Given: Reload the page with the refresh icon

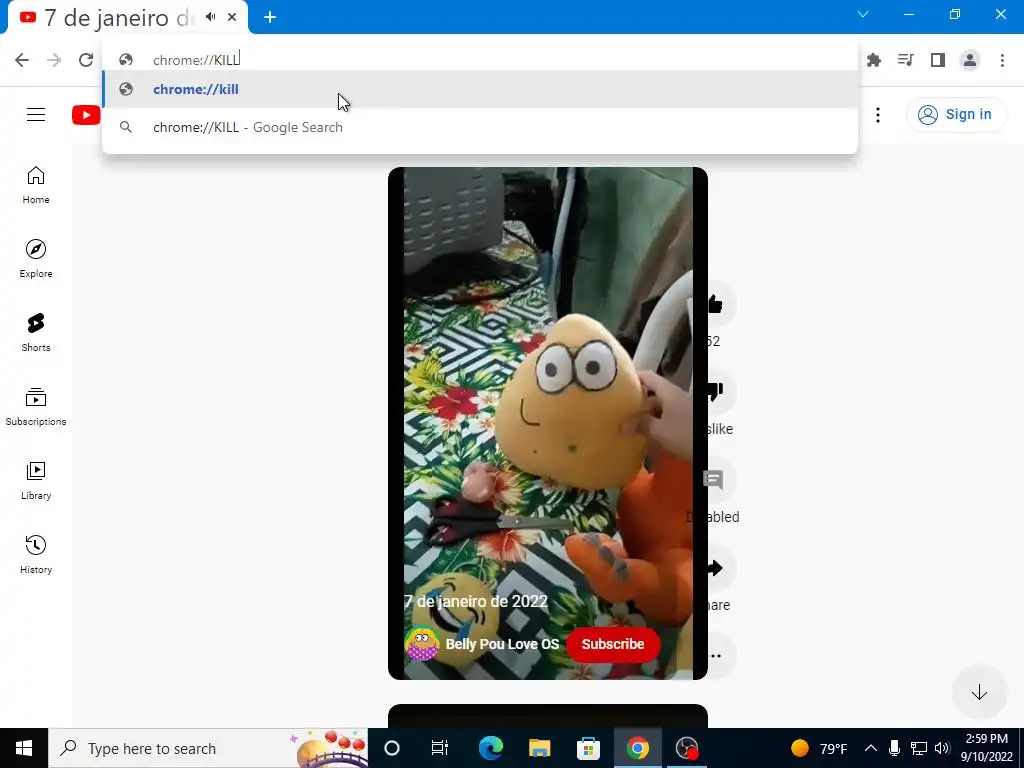Looking at the screenshot, I should click(86, 60).
